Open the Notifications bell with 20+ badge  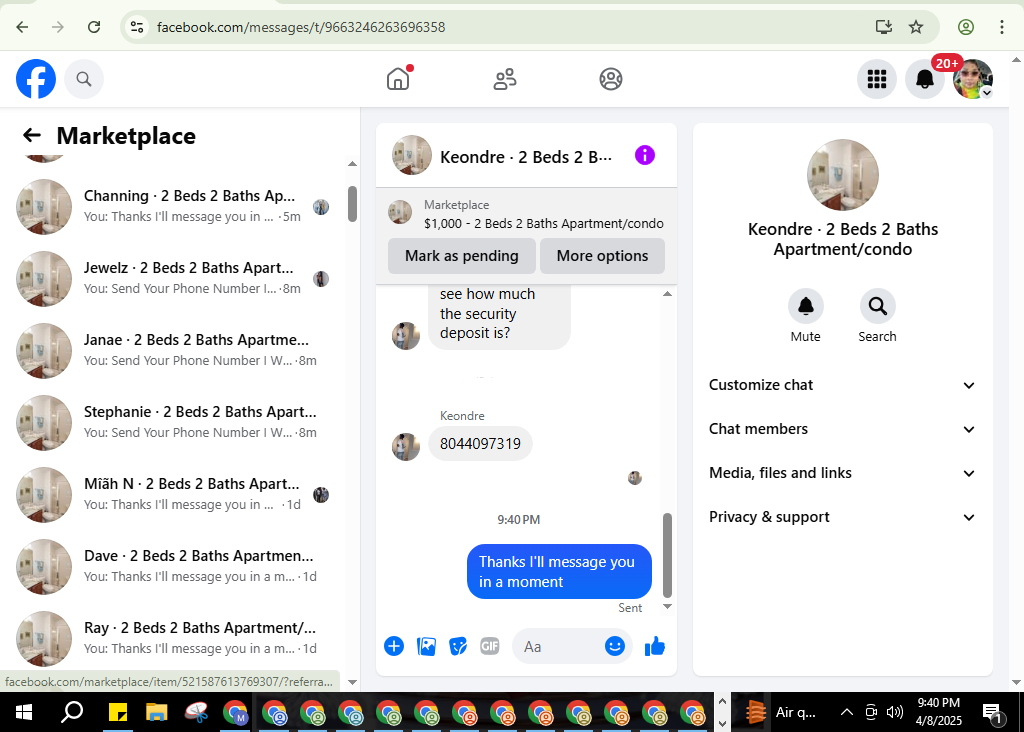pyautogui.click(x=925, y=79)
